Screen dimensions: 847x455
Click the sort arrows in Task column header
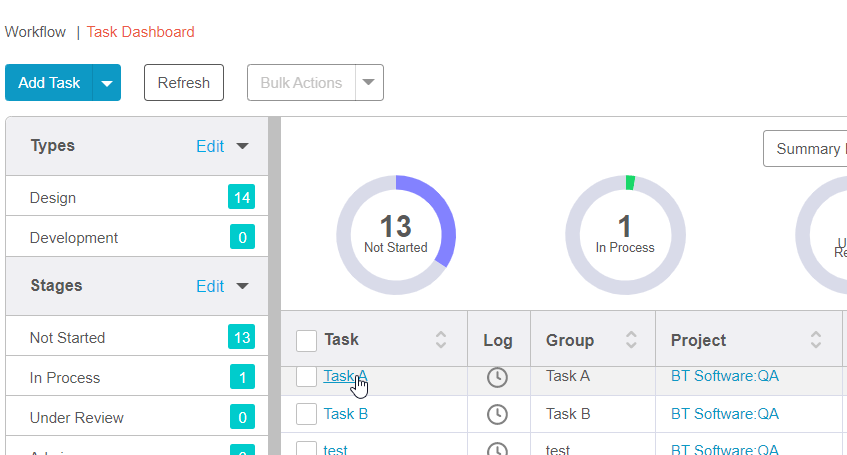pyautogui.click(x=441, y=340)
